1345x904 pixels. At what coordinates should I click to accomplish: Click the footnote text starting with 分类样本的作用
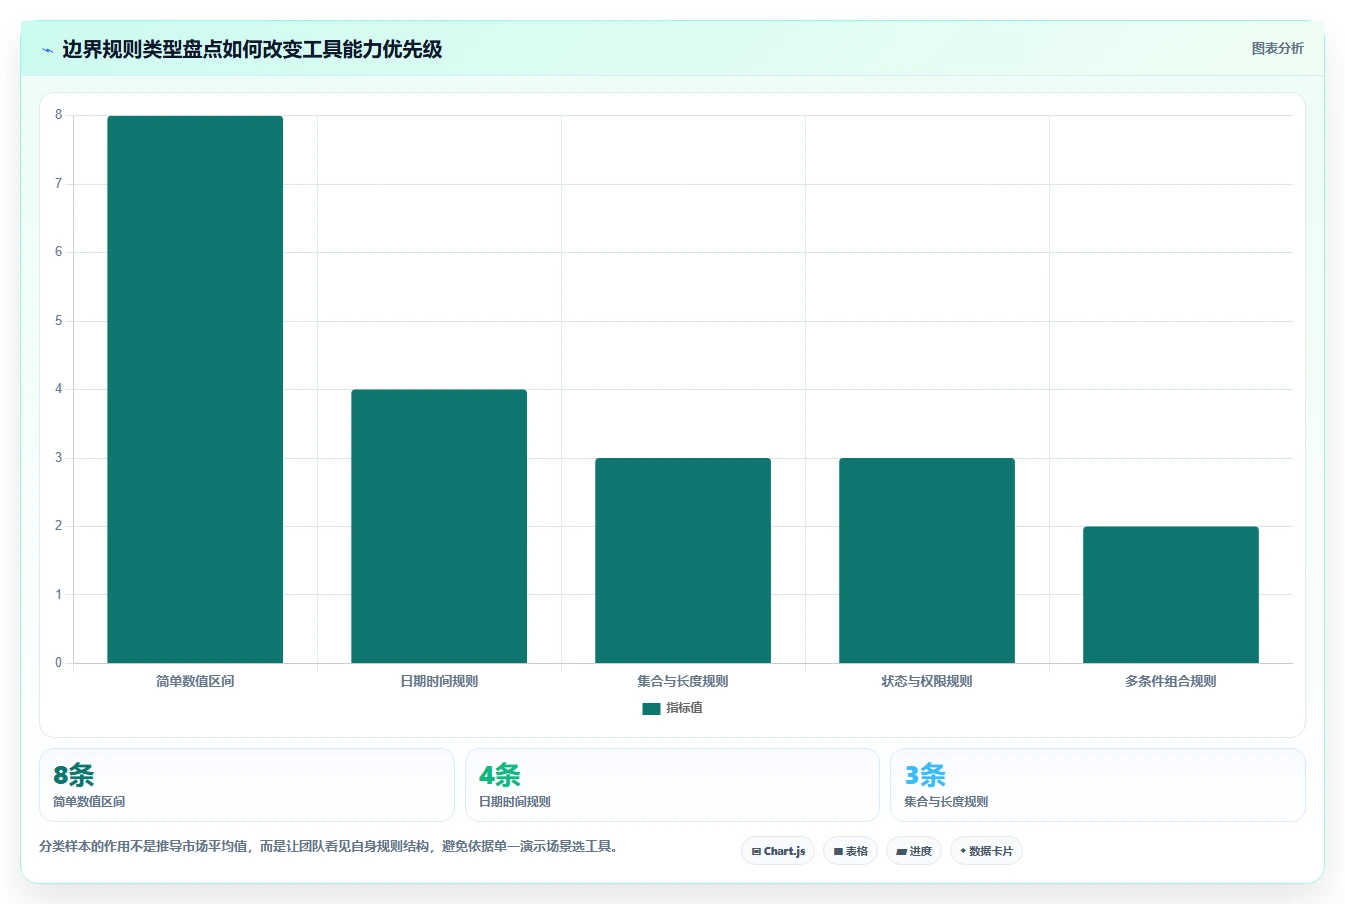tap(331, 846)
